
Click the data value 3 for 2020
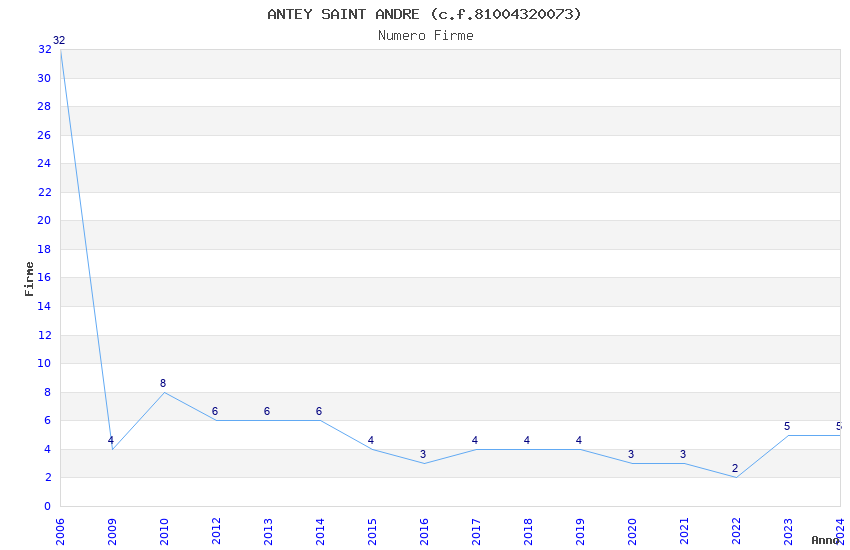click(631, 454)
